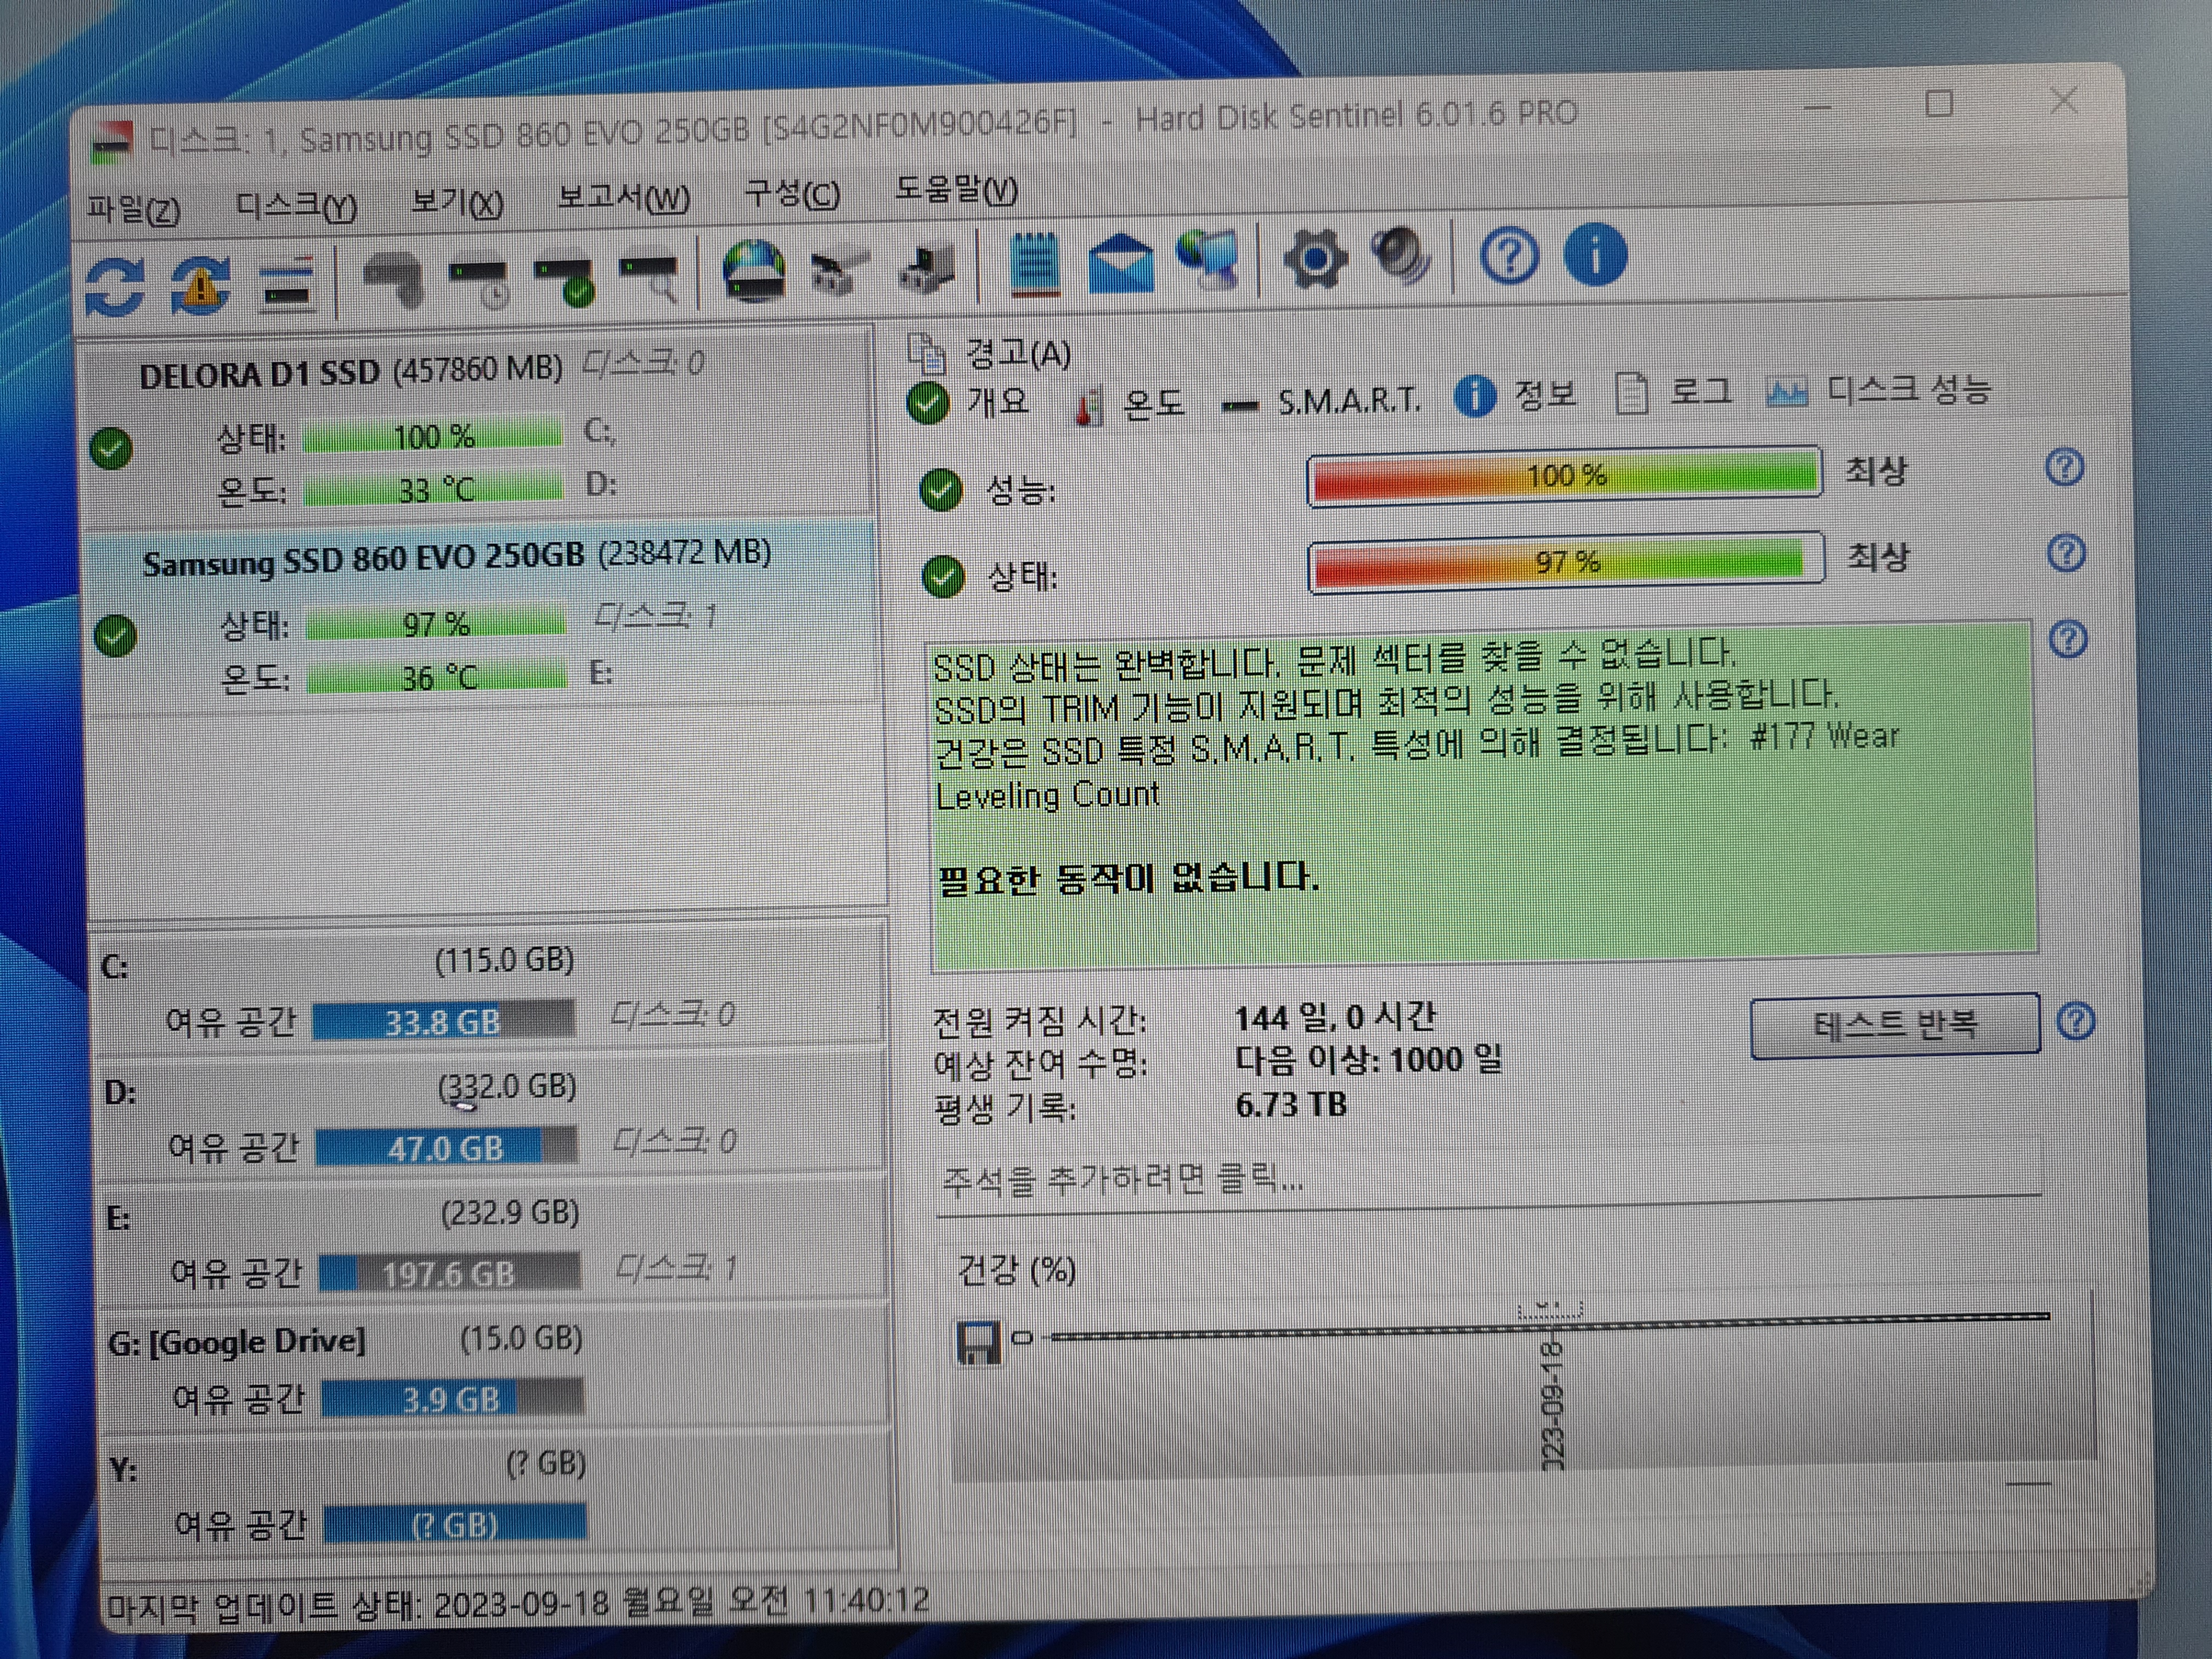Screen dimensions: 2212x1659
Task: Click the question mark beside 테스트 반복 button
Action: coord(2076,1021)
